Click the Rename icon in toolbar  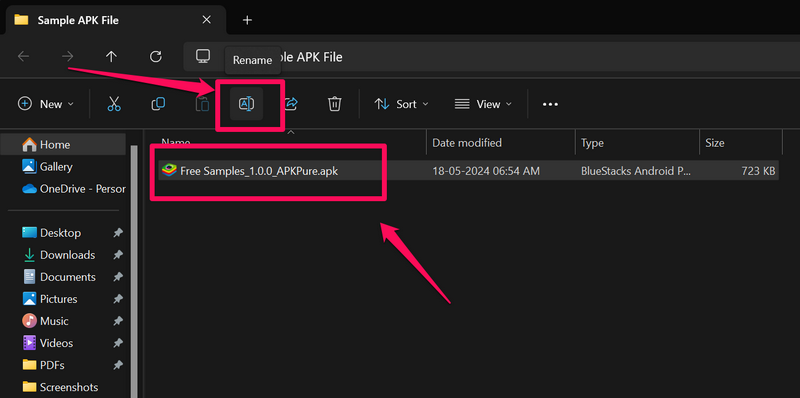click(246, 104)
